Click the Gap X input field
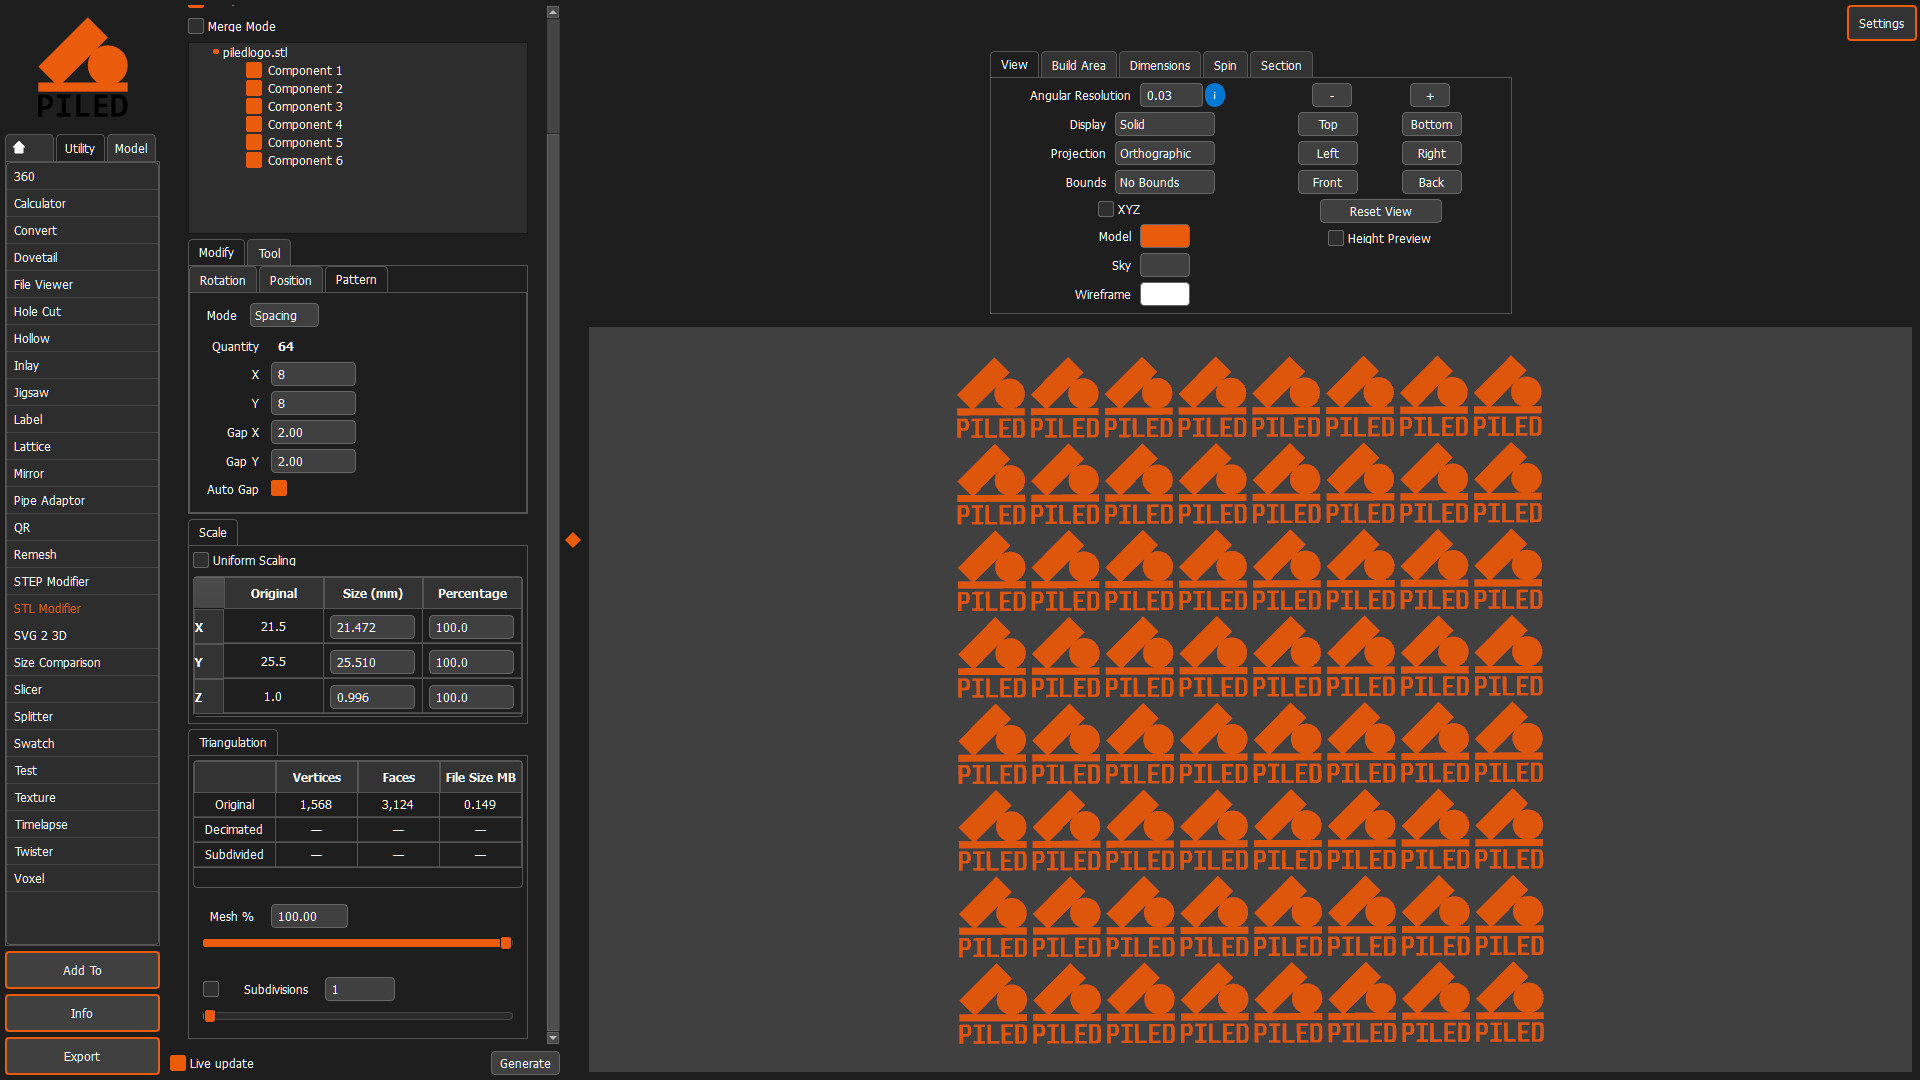This screenshot has width=1920, height=1080. coord(313,432)
